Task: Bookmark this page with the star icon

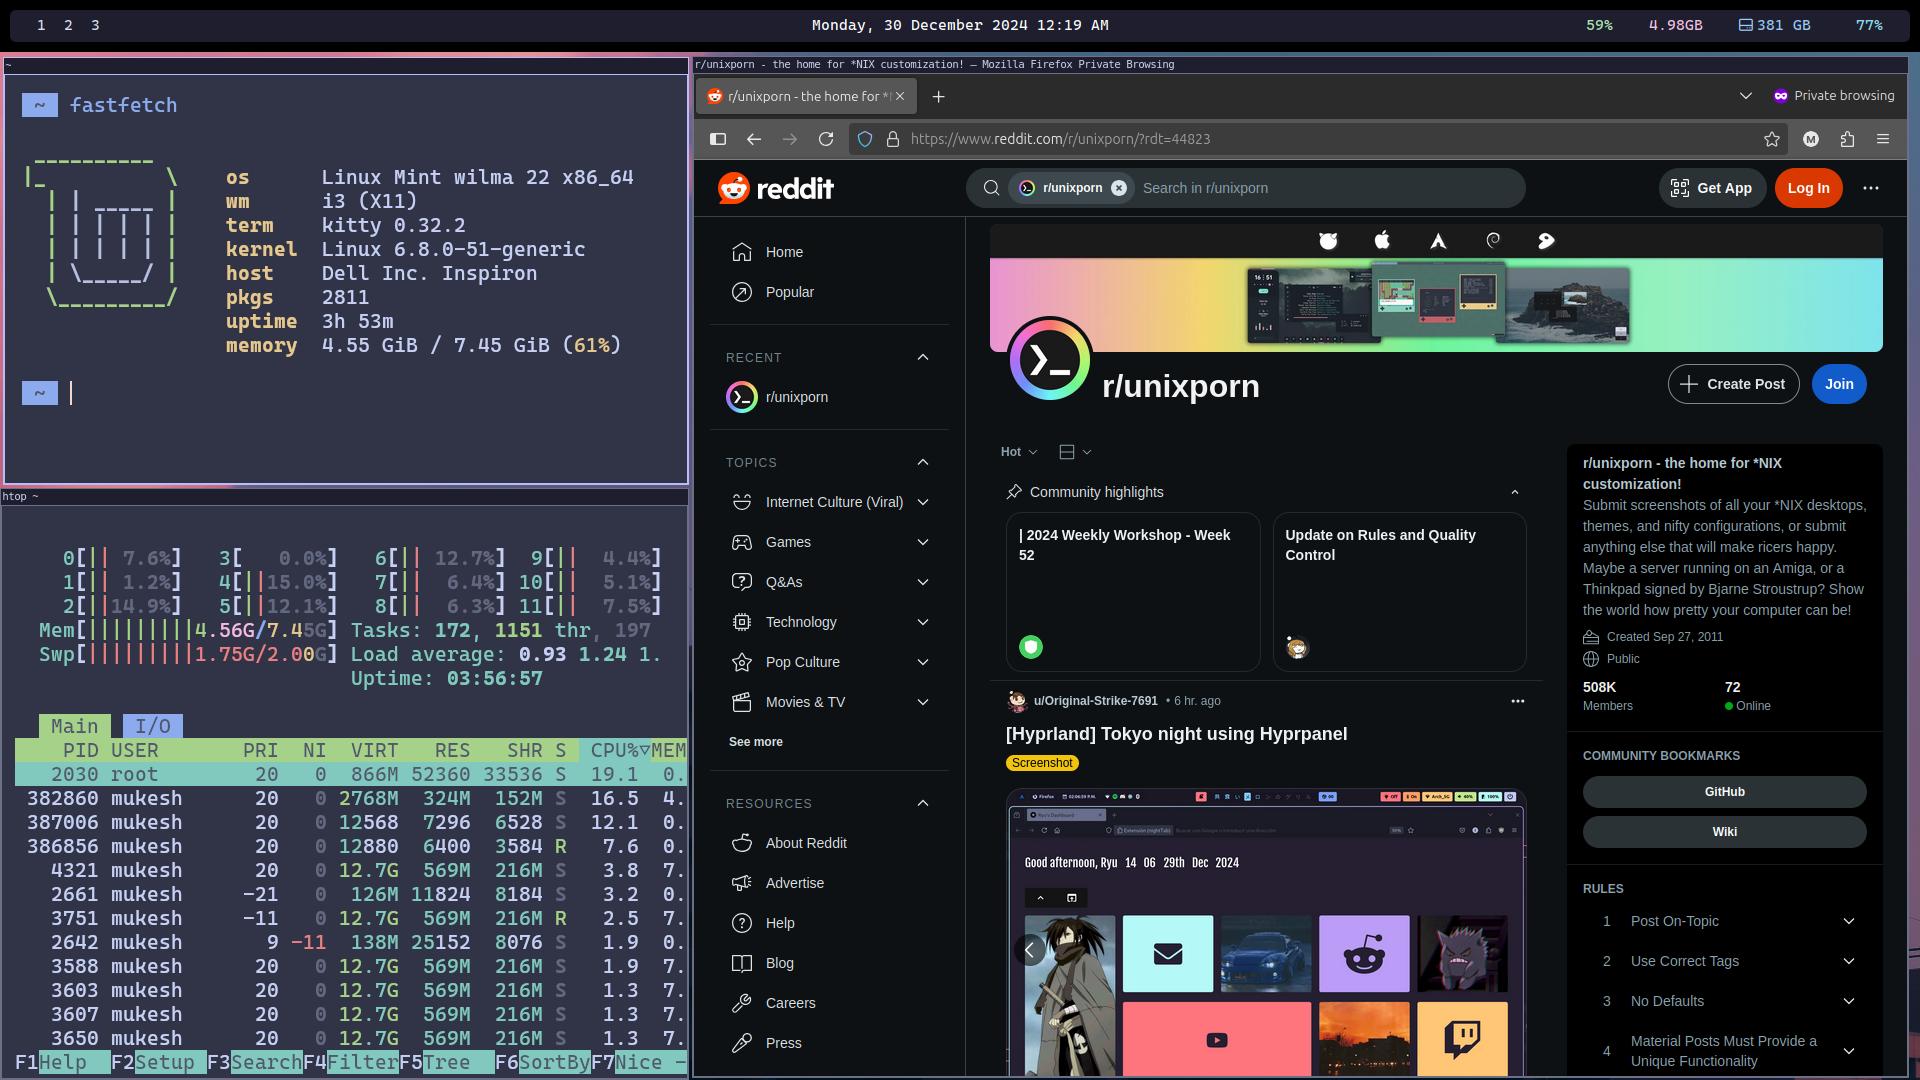Action: coord(1772,139)
